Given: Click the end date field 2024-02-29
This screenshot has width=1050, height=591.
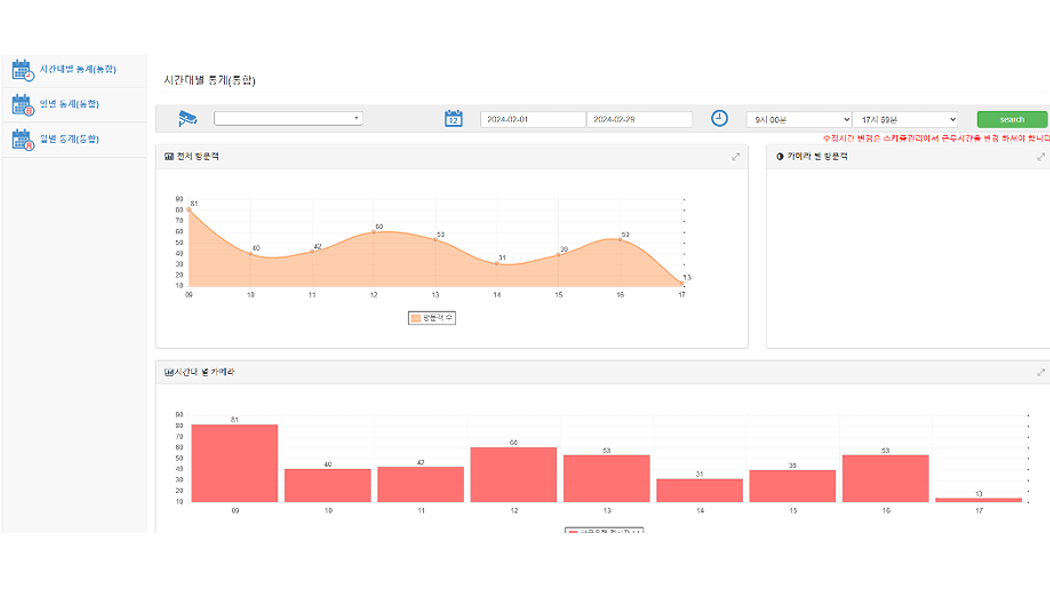Looking at the screenshot, I should (x=639, y=119).
